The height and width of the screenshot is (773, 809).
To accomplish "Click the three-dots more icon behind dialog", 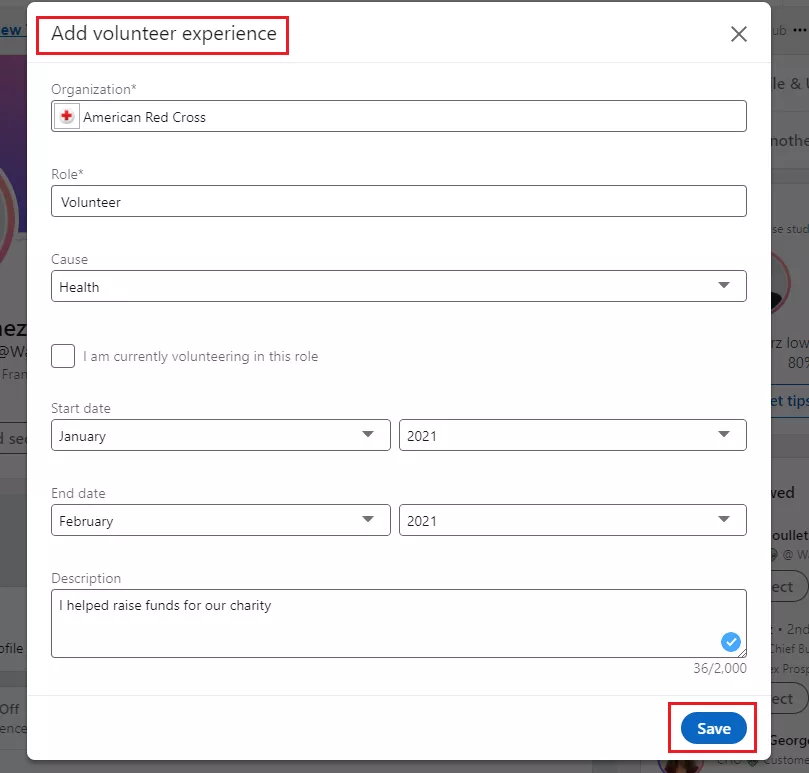I will 799,31.
